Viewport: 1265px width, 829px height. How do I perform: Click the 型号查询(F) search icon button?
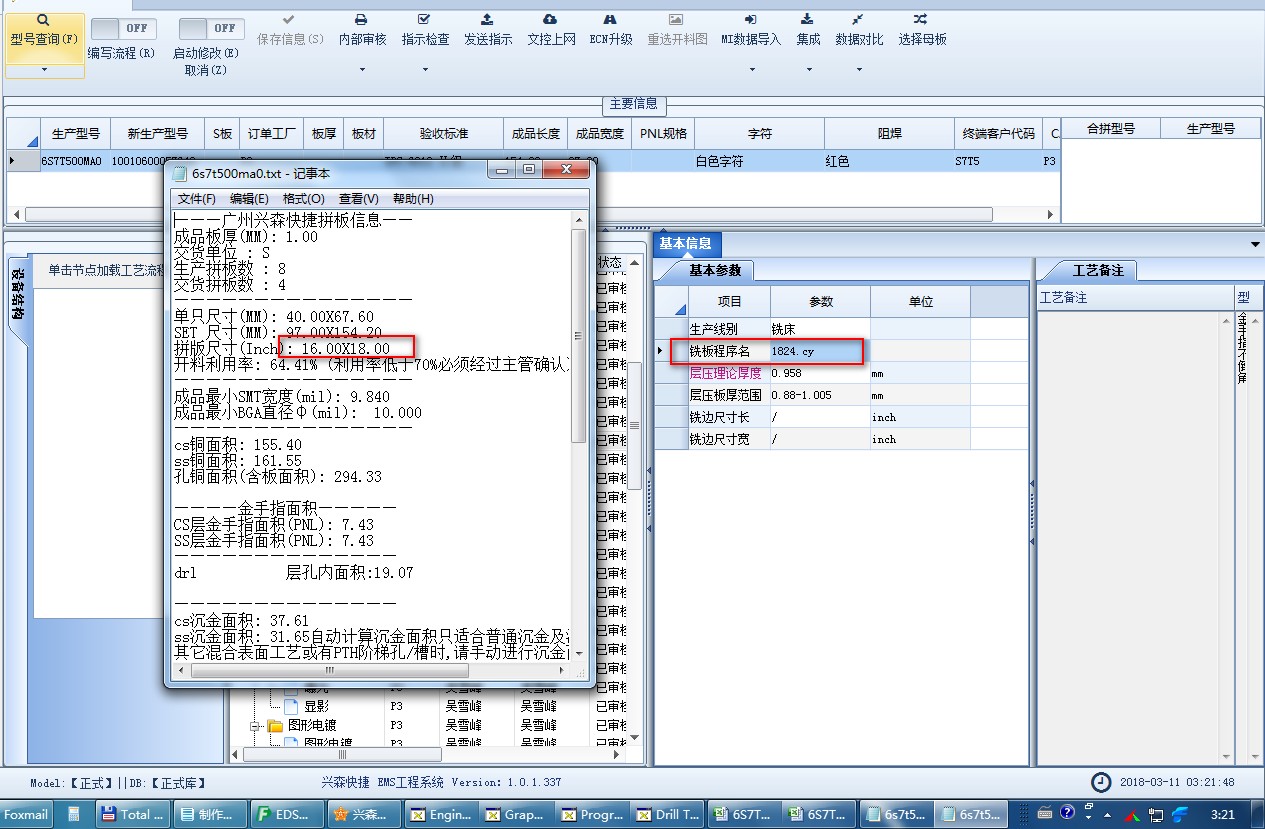coord(44,20)
